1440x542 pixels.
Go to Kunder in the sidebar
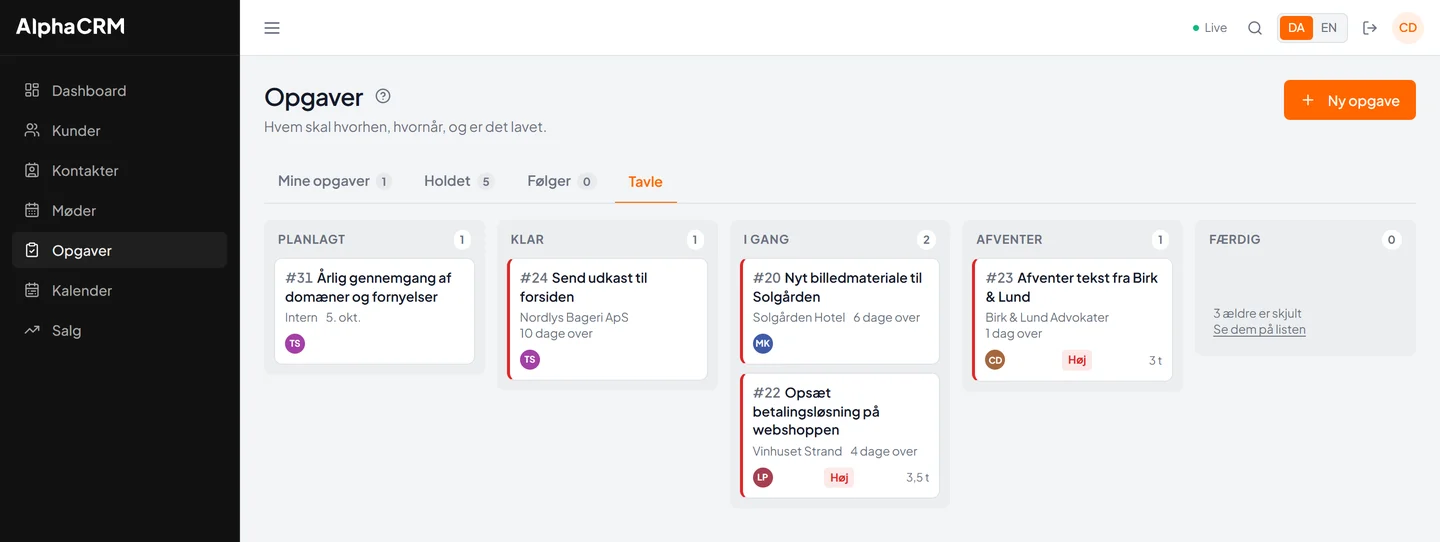(119, 130)
